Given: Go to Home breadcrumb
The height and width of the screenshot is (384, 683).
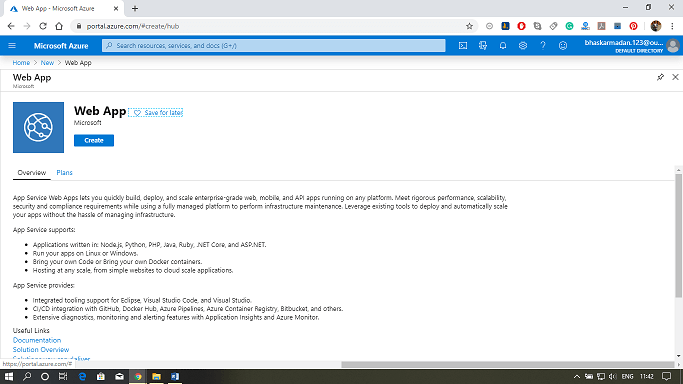Looking at the screenshot, I should click(21, 63).
